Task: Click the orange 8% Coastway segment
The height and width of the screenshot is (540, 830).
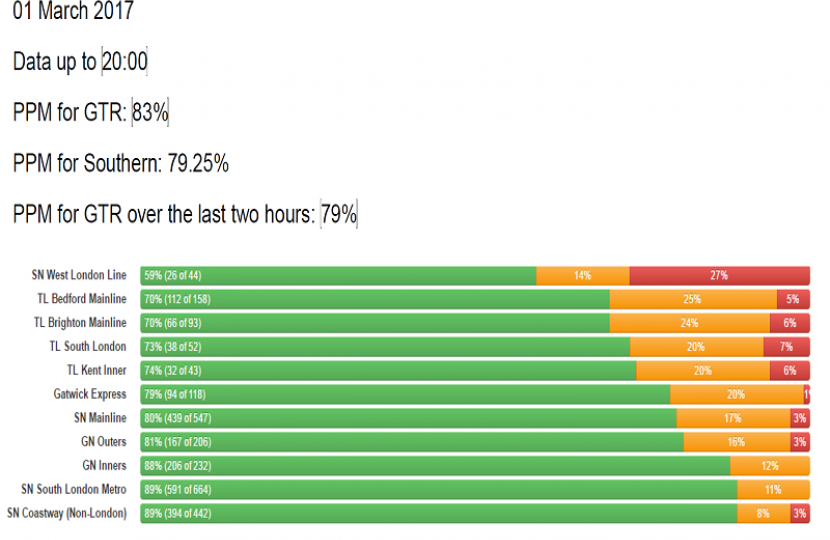Action: click(x=763, y=514)
